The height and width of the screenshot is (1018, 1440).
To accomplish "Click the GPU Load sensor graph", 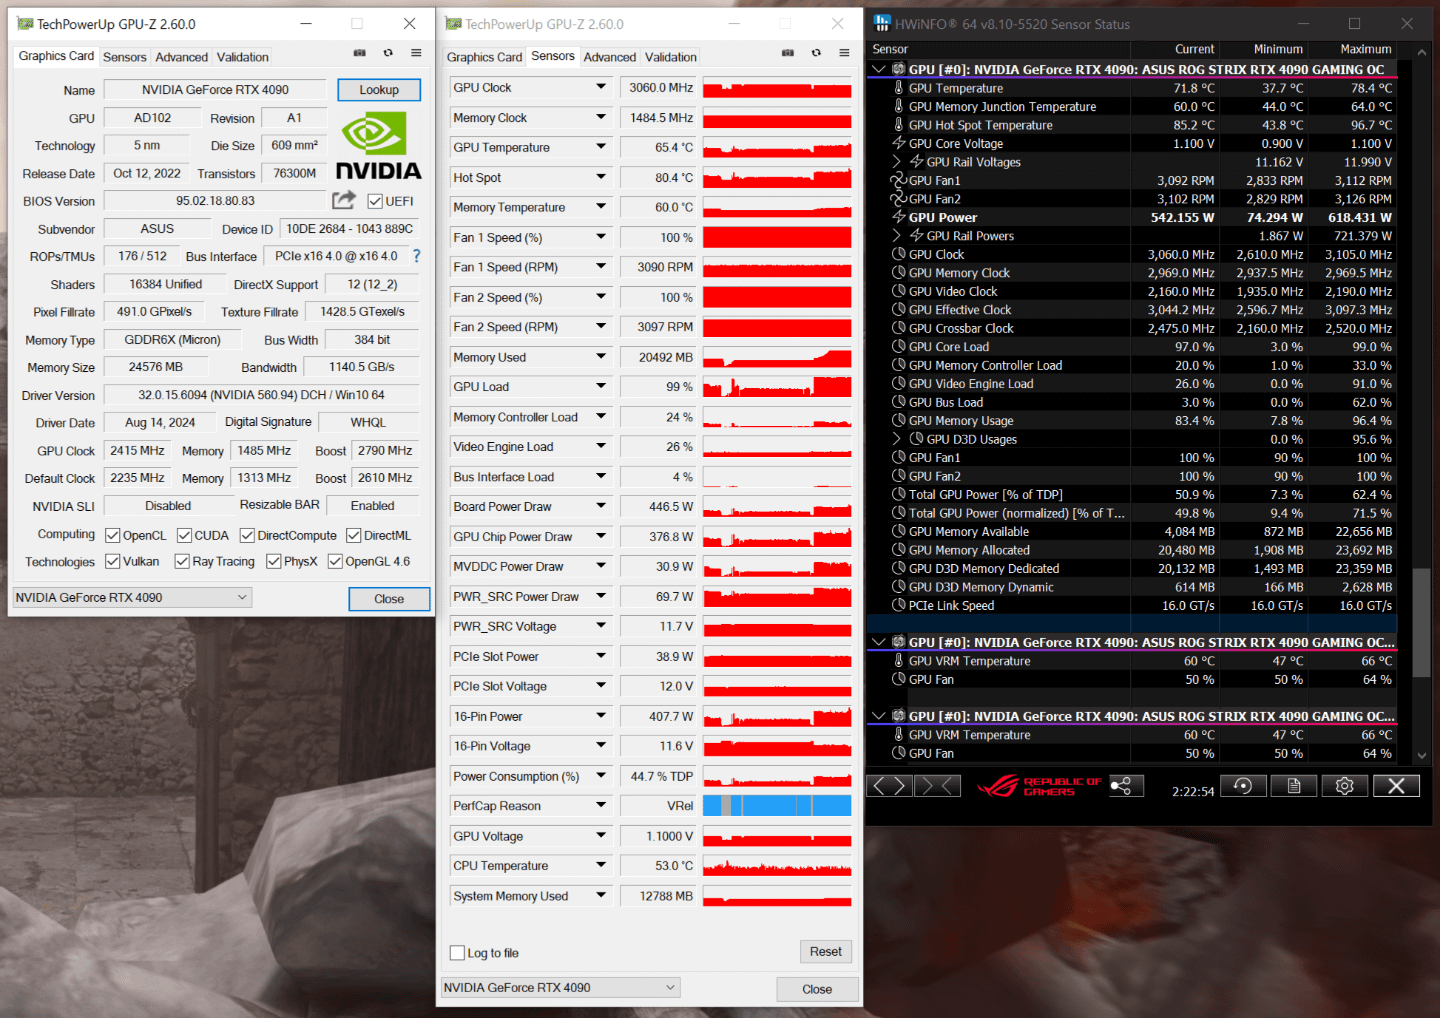I will [777, 387].
